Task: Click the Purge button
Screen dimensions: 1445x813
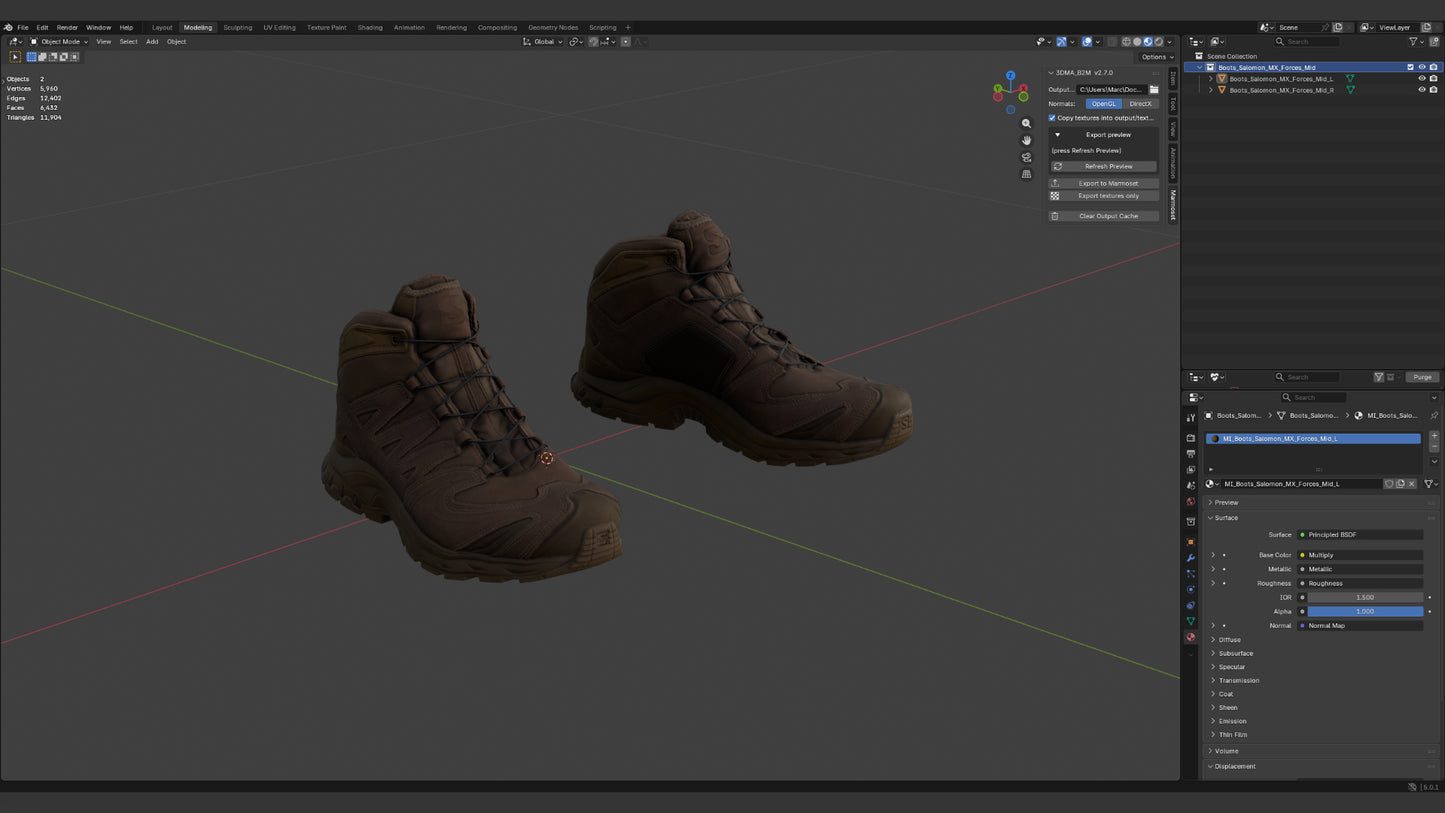Action: [x=1422, y=377]
